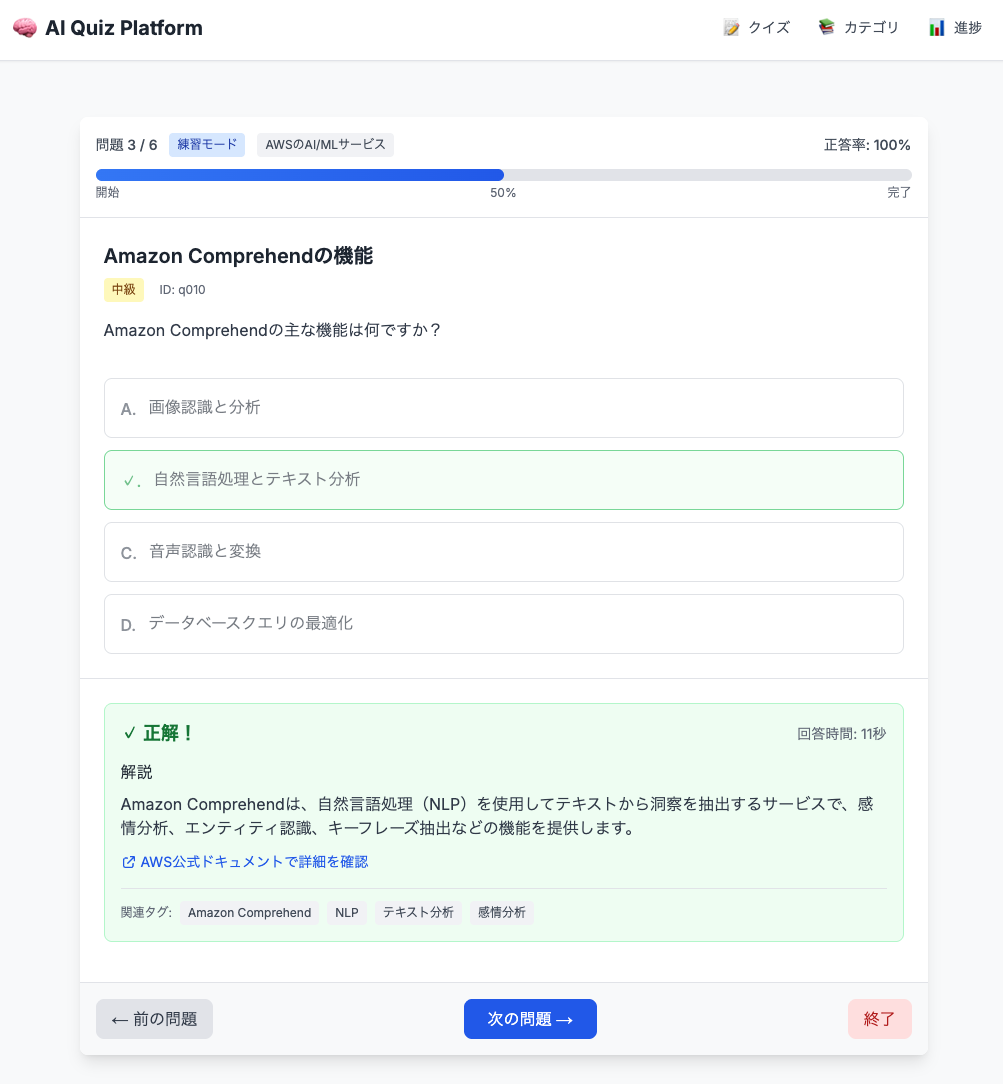Screen dimensions: 1003x1084
Task: Click the books icon beside カテゴリ
Action: click(827, 28)
